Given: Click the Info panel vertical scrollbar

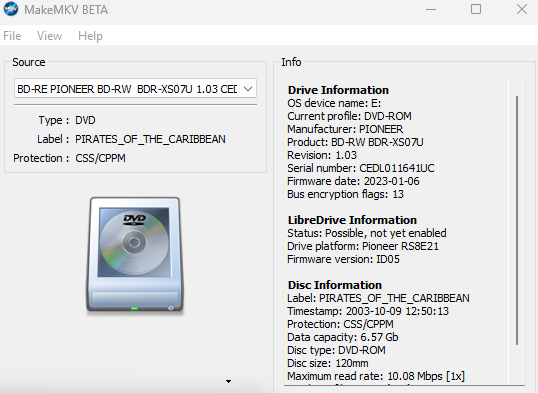Looking at the screenshot, I should pos(517,220).
